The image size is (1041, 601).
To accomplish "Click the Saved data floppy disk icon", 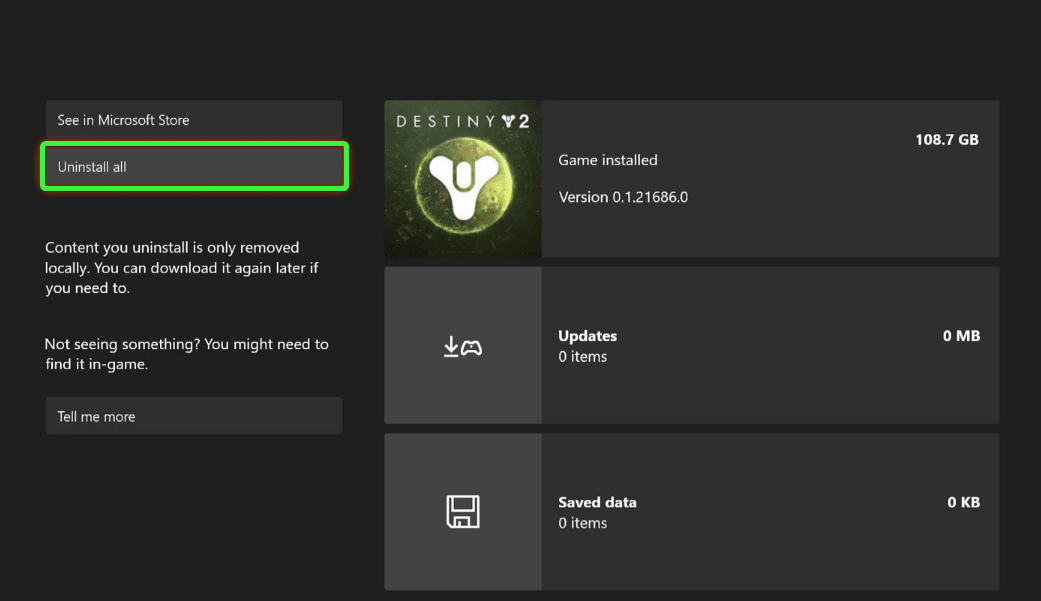I will [x=462, y=511].
